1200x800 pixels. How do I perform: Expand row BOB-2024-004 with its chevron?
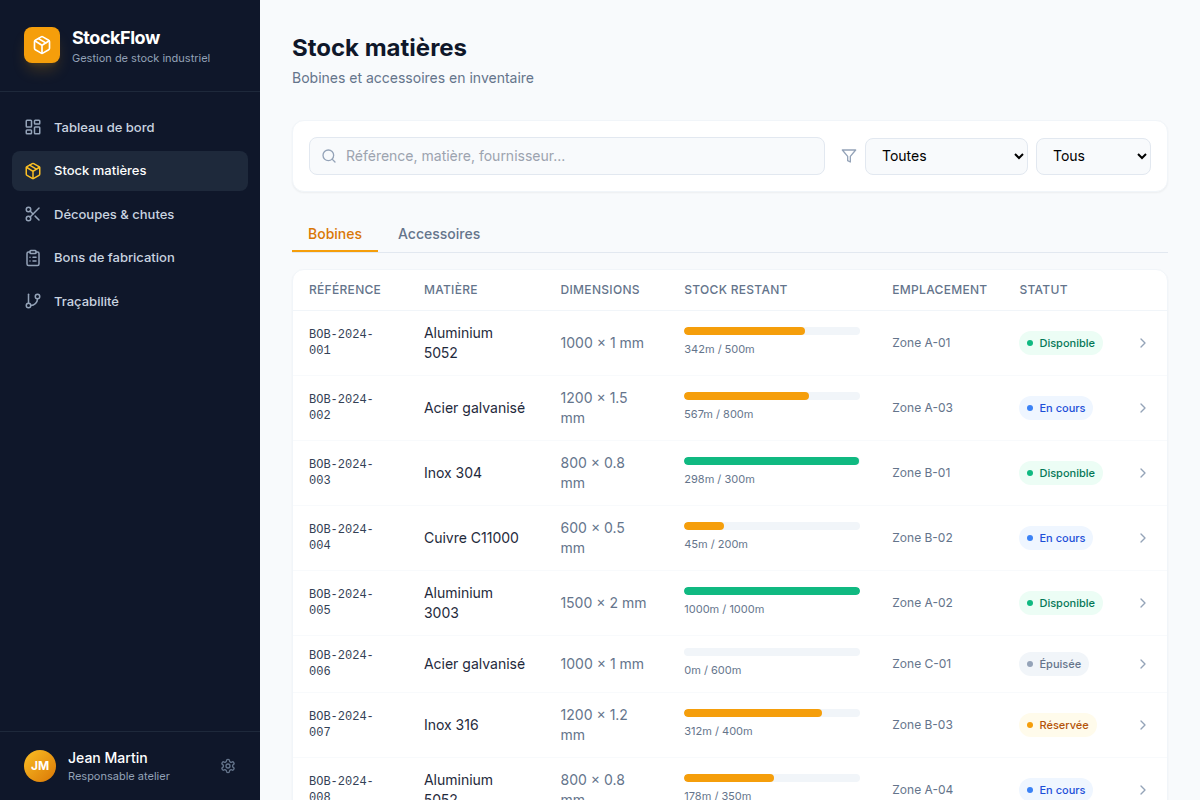[1143, 538]
